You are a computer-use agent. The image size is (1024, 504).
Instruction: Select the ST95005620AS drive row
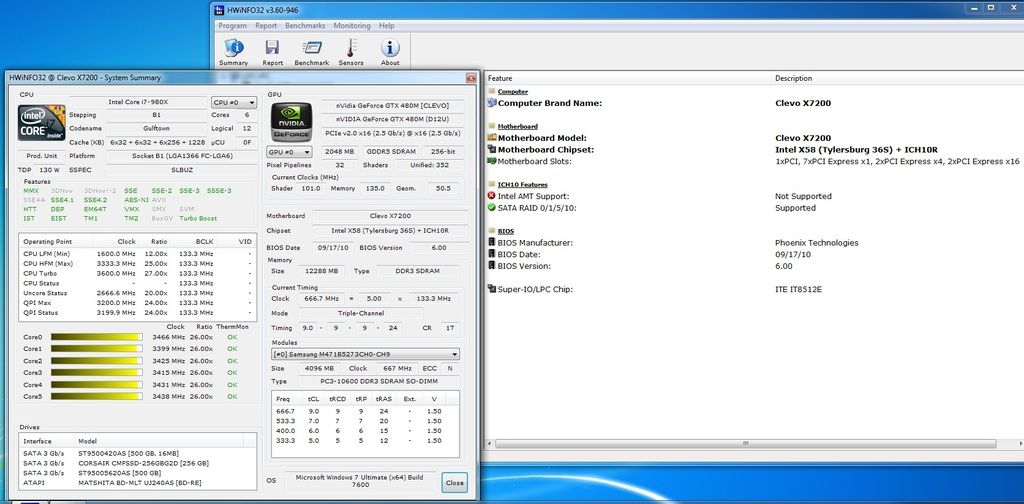click(138, 473)
